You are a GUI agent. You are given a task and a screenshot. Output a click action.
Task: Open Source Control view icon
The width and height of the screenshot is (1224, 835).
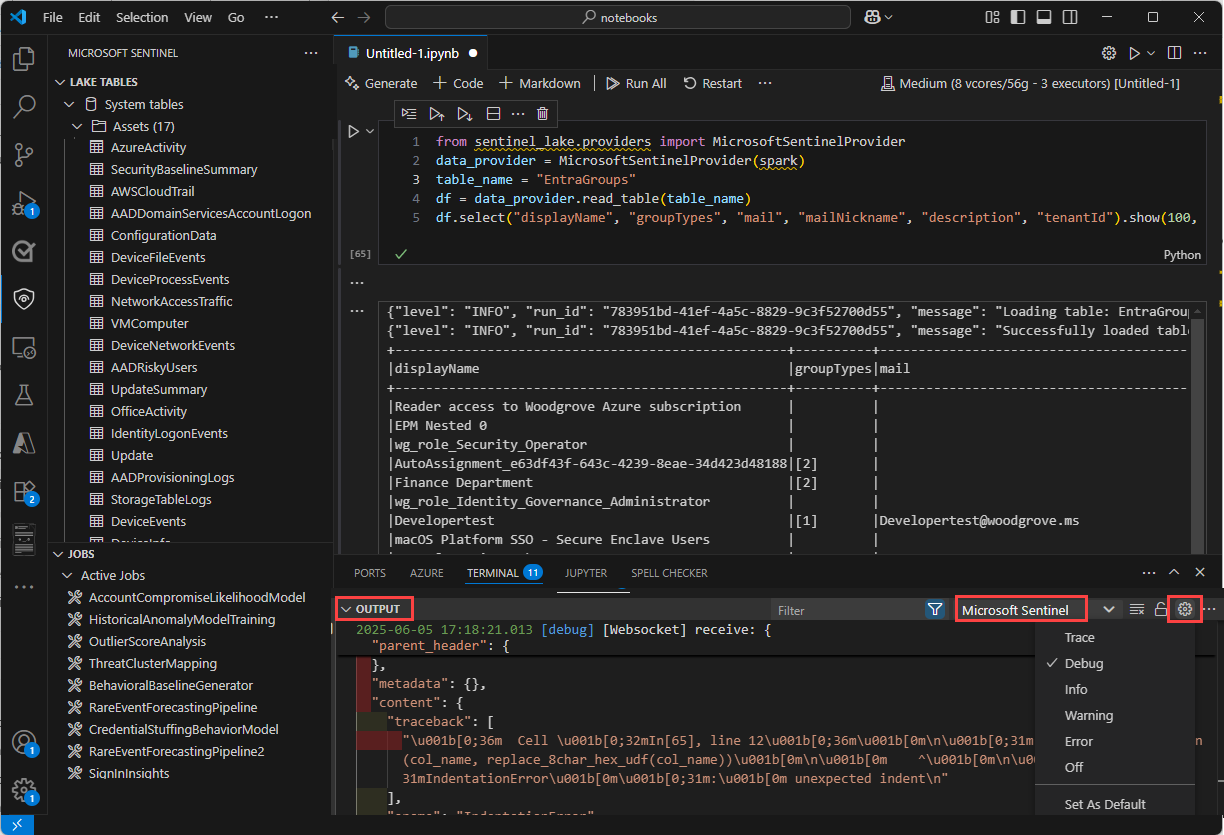(x=24, y=154)
